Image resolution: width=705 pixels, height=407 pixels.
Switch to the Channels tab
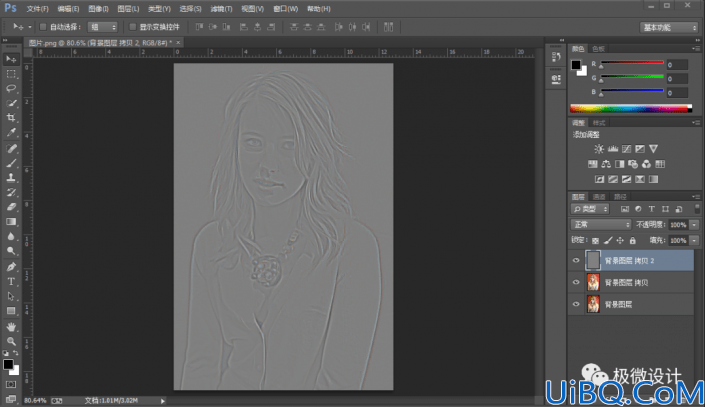pos(599,197)
